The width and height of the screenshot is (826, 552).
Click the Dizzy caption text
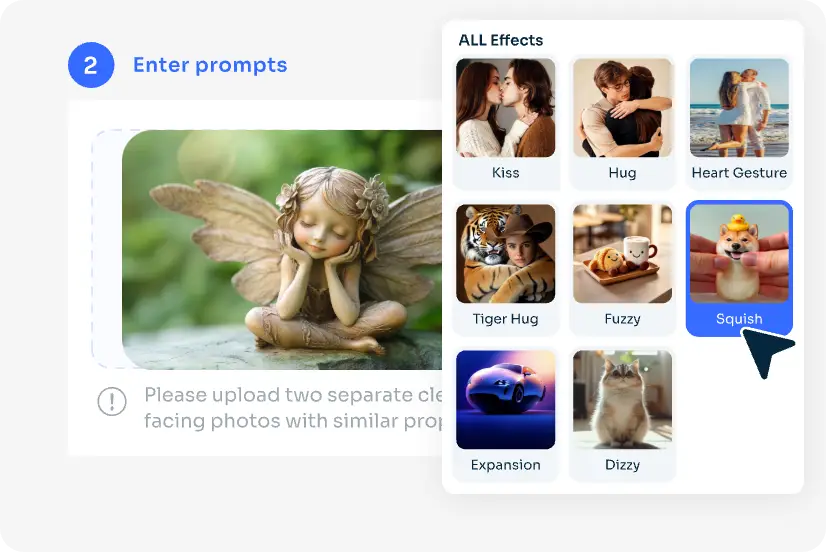[x=622, y=465]
